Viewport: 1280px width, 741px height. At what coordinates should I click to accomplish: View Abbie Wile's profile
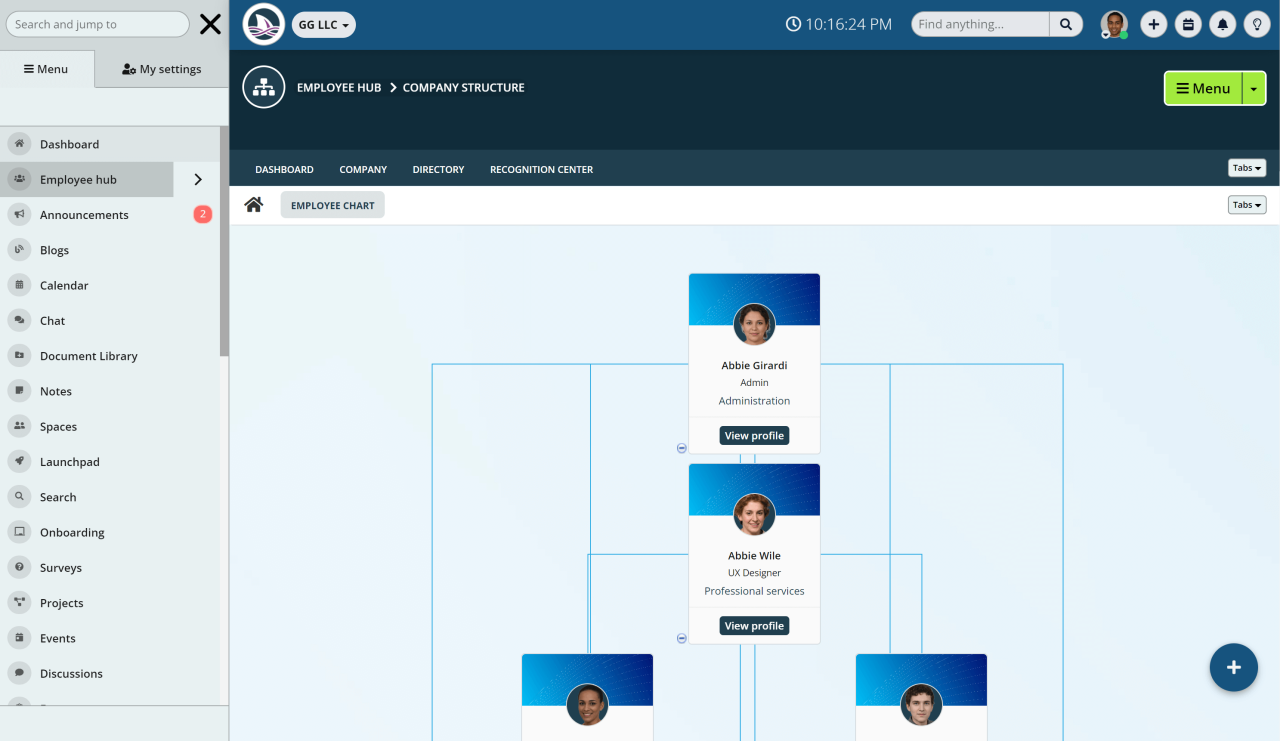pyautogui.click(x=754, y=625)
